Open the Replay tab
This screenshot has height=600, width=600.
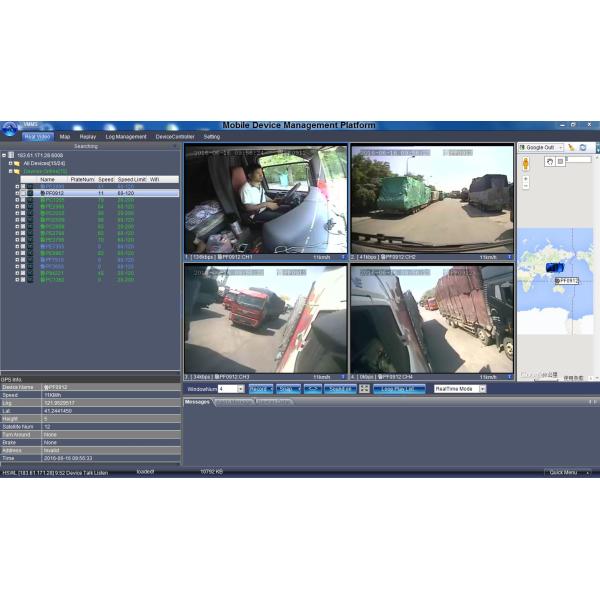point(88,137)
